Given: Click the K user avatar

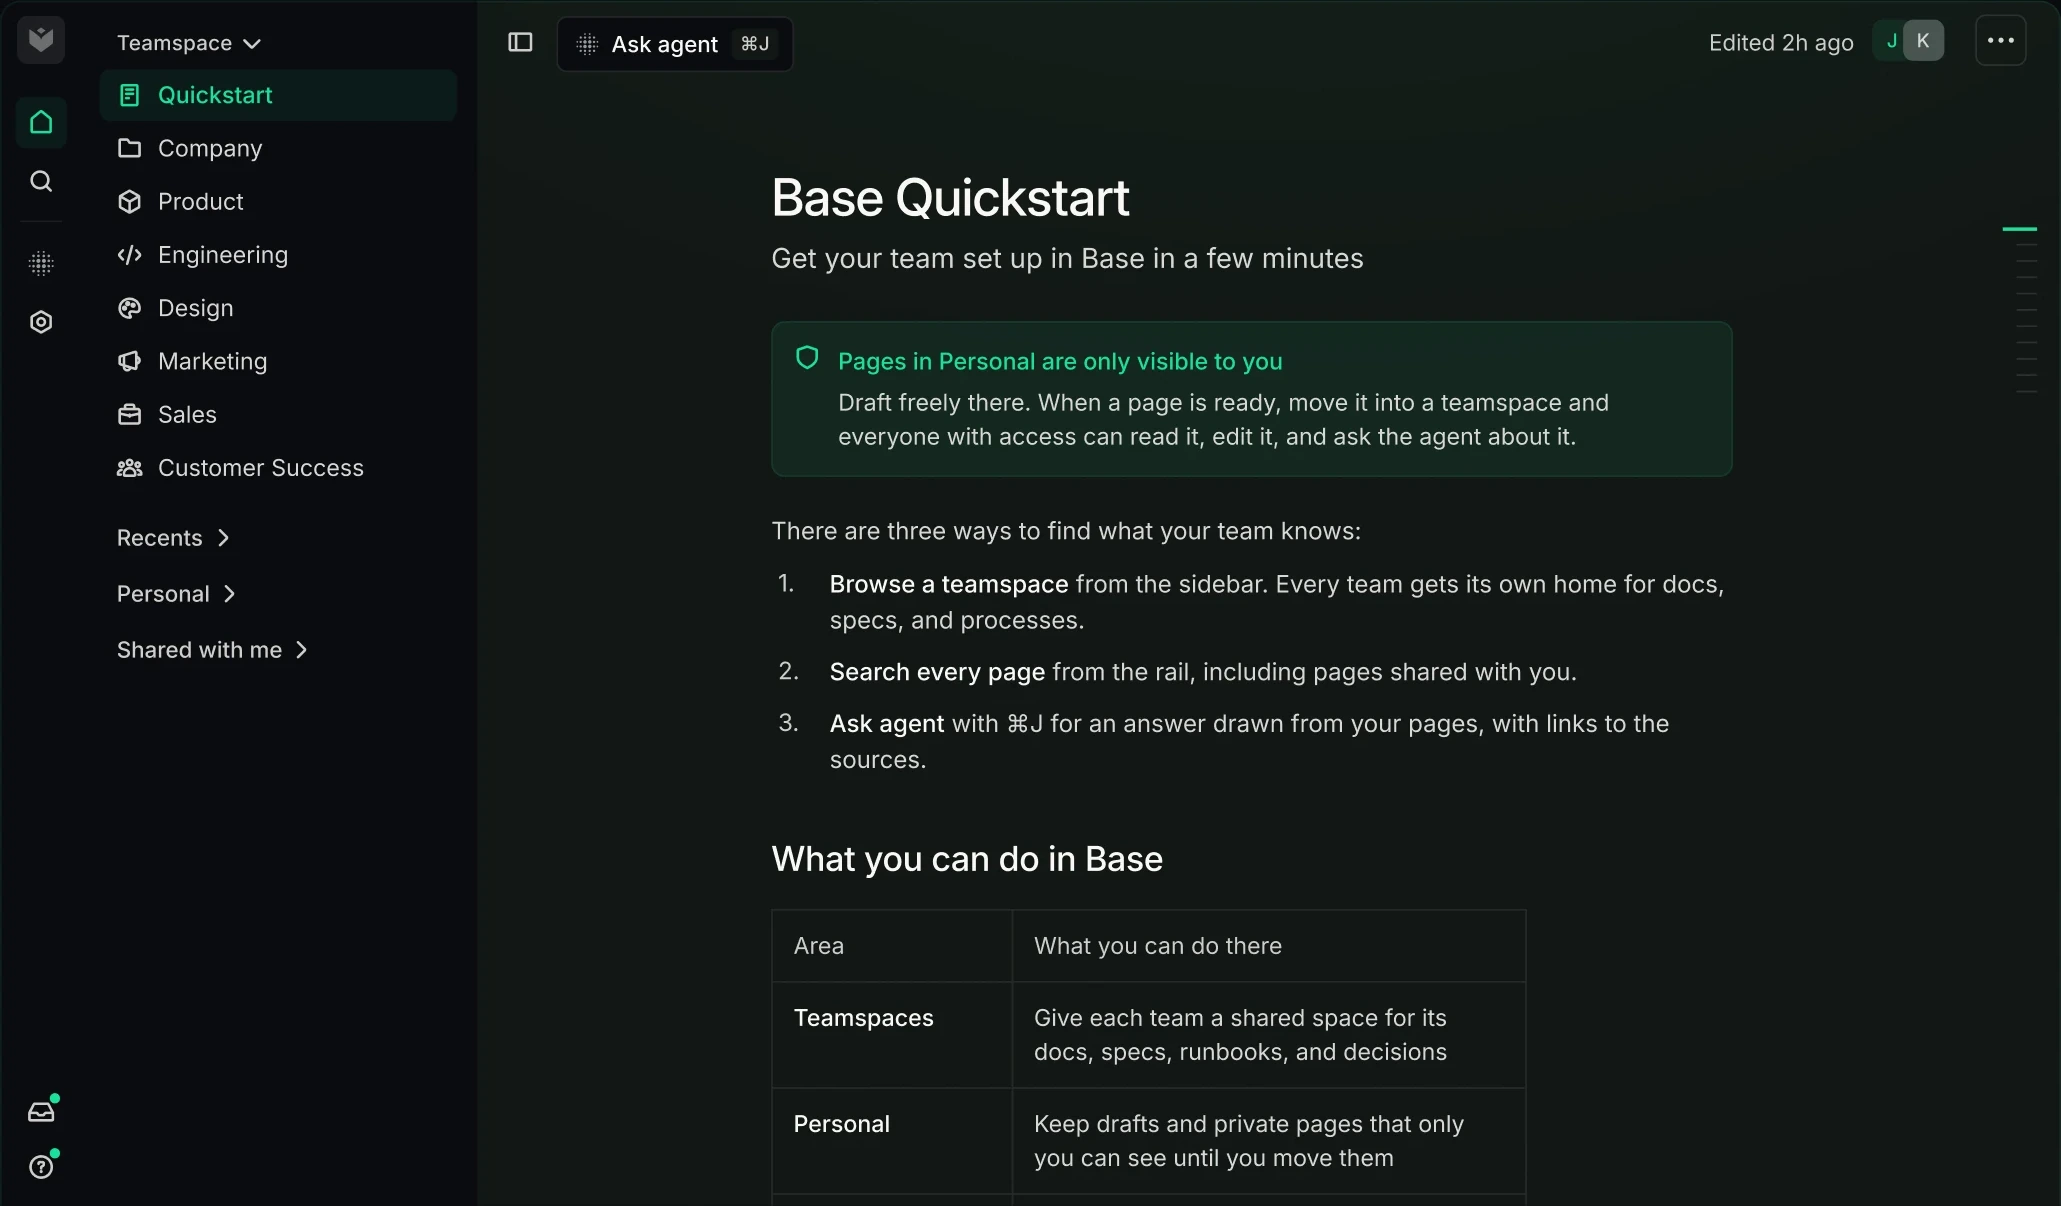Looking at the screenshot, I should coord(1924,41).
